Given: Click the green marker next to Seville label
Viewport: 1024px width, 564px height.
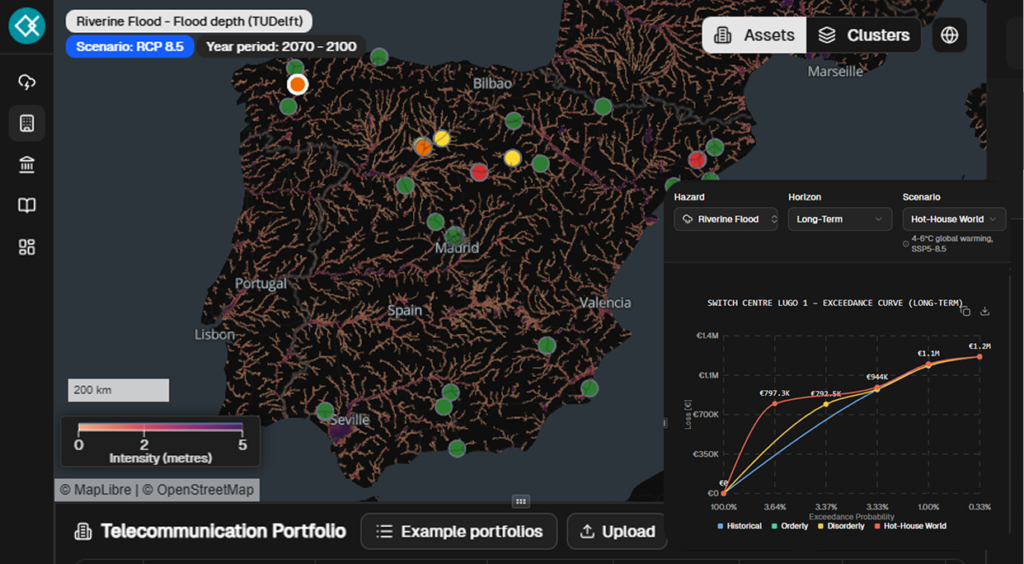Looking at the screenshot, I should click(325, 411).
